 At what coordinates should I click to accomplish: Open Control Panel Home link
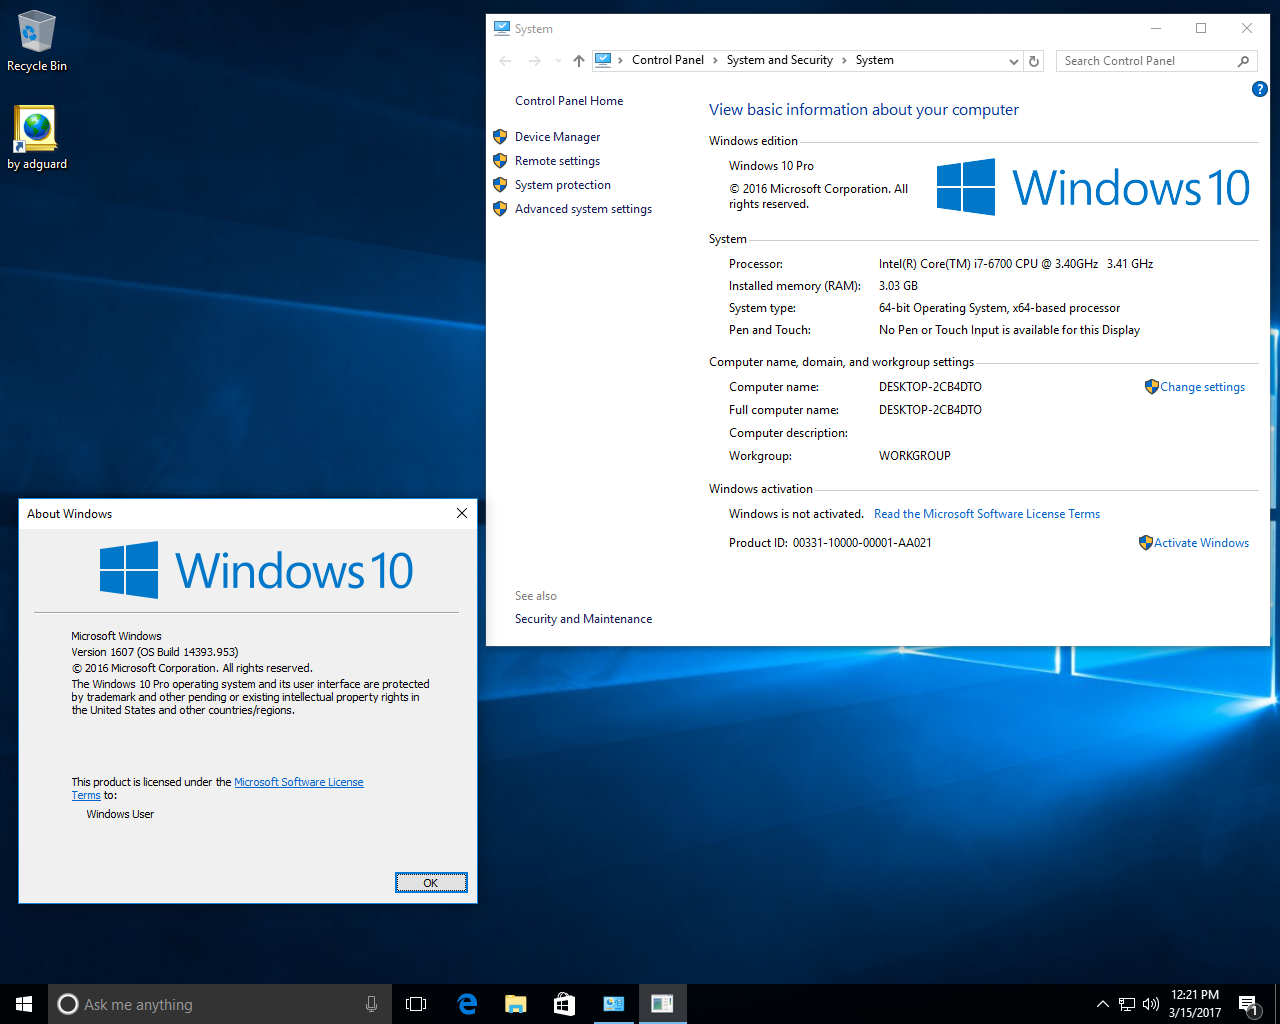point(569,101)
